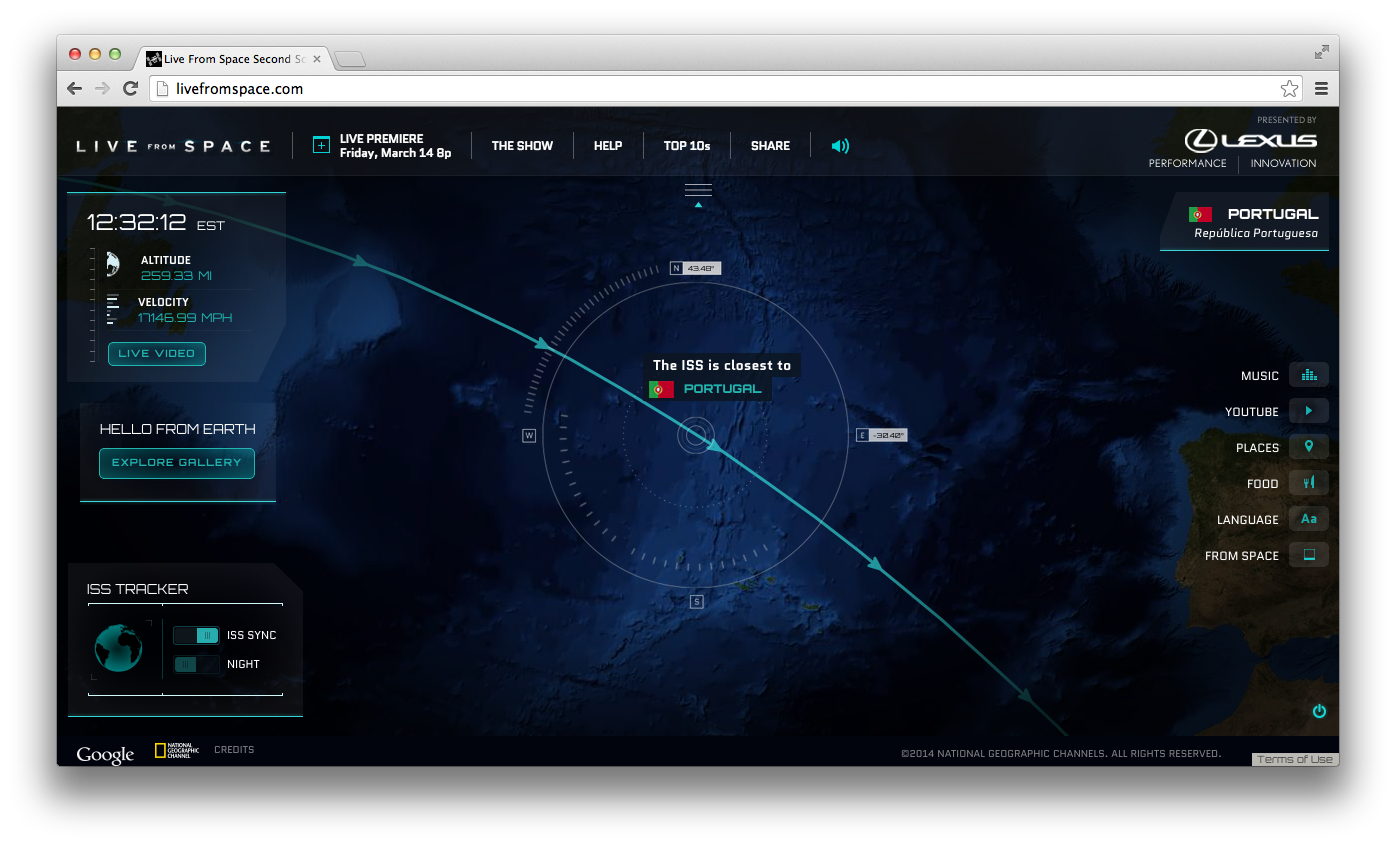Viewport: 1396px width, 845px height.
Task: Click the fullscreen arrows in window corner
Action: point(1322,52)
